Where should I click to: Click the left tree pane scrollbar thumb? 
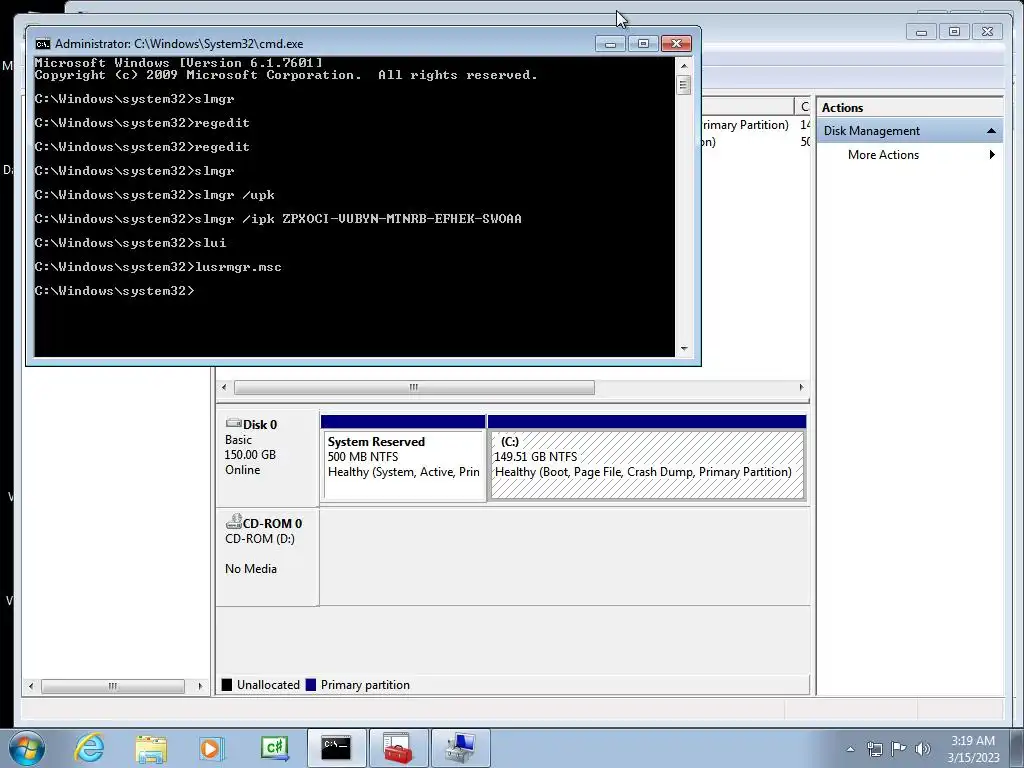pyautogui.click(x=112, y=686)
